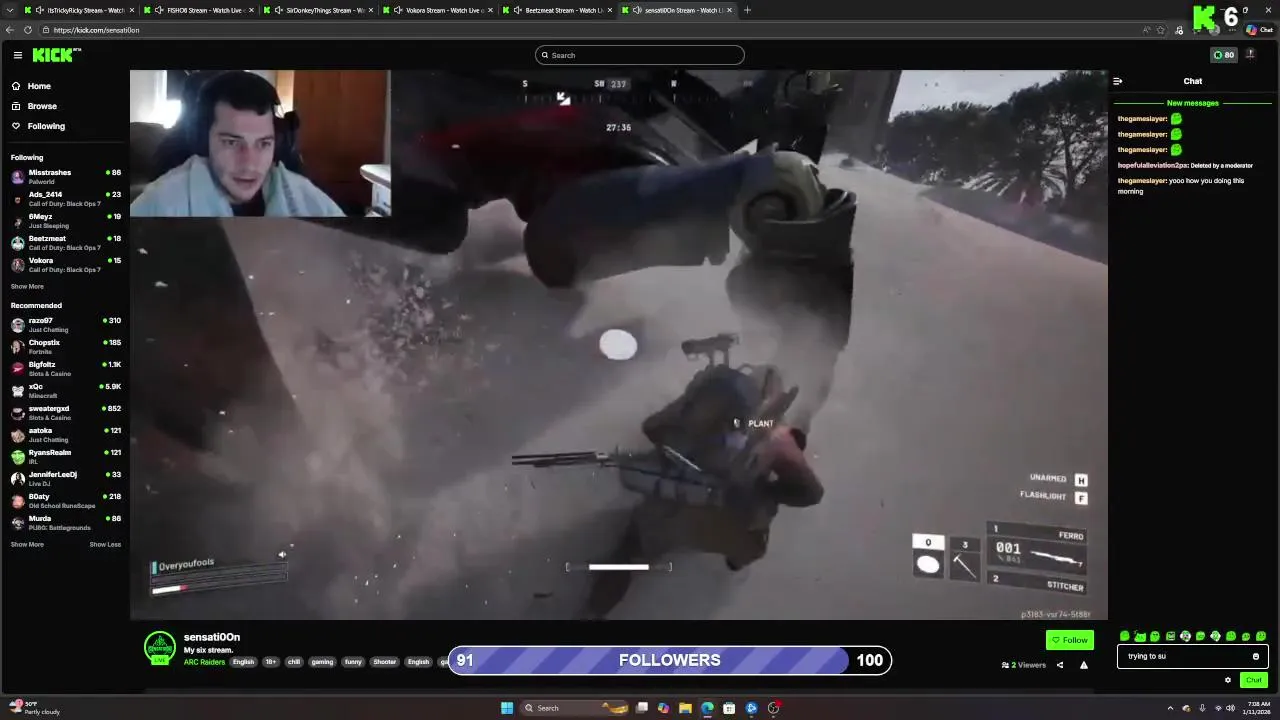Open the hamburger sidebar menu
1280x720 pixels.
click(18, 55)
